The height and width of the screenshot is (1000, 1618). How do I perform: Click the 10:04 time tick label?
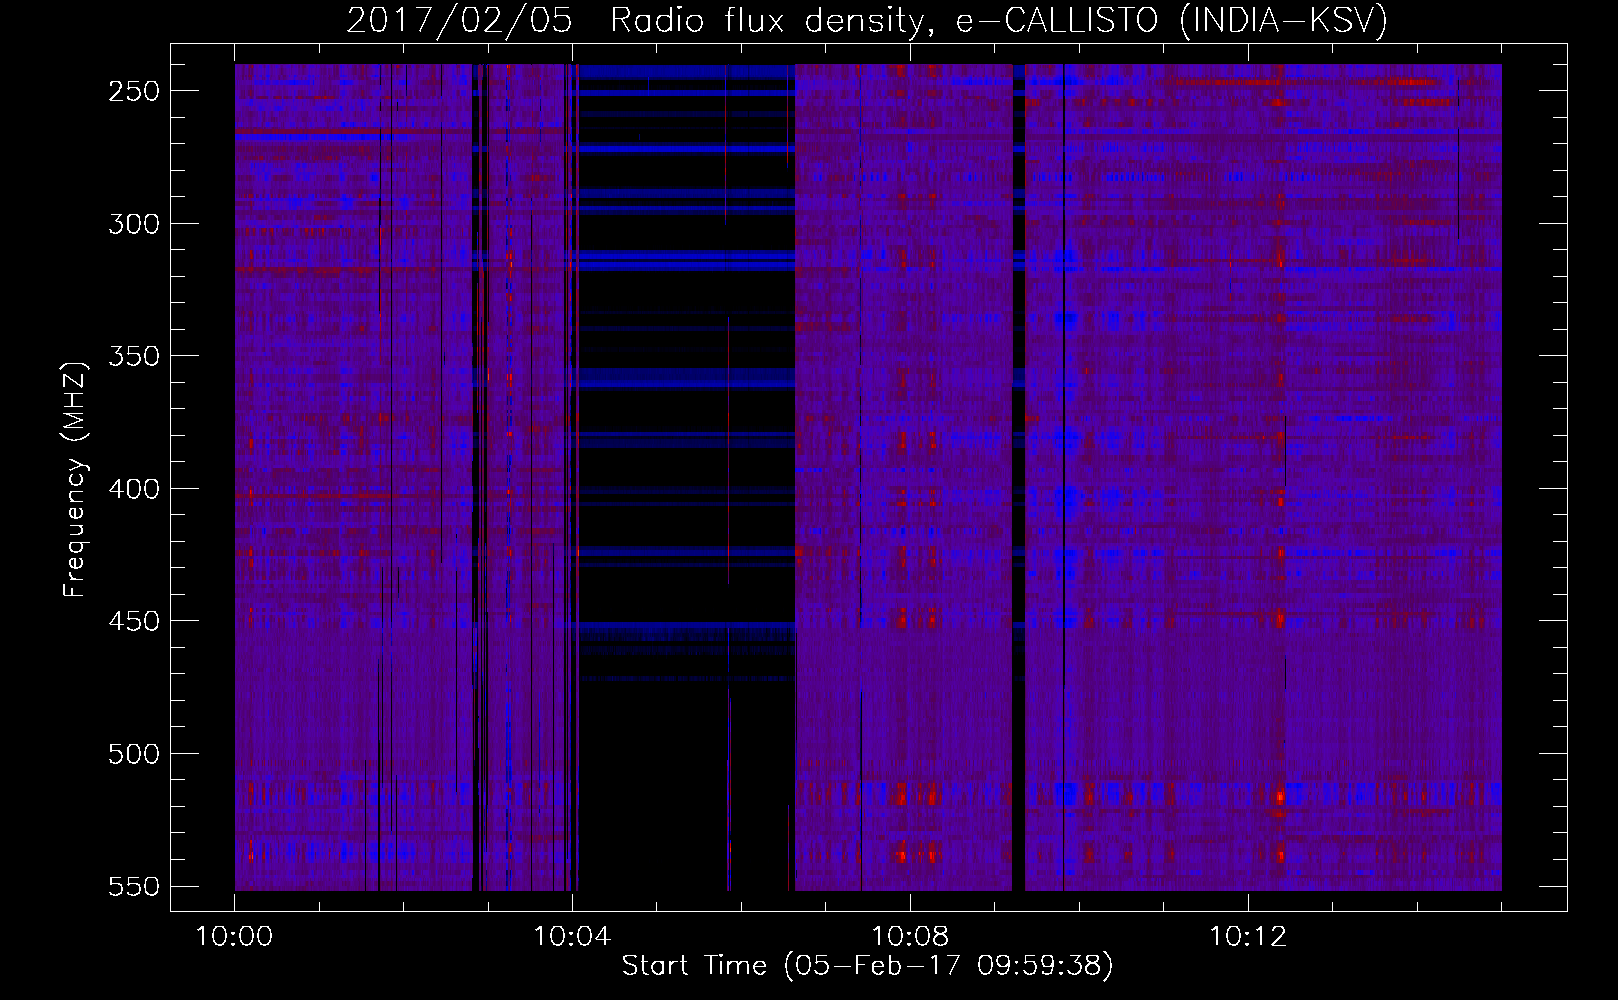(x=572, y=937)
